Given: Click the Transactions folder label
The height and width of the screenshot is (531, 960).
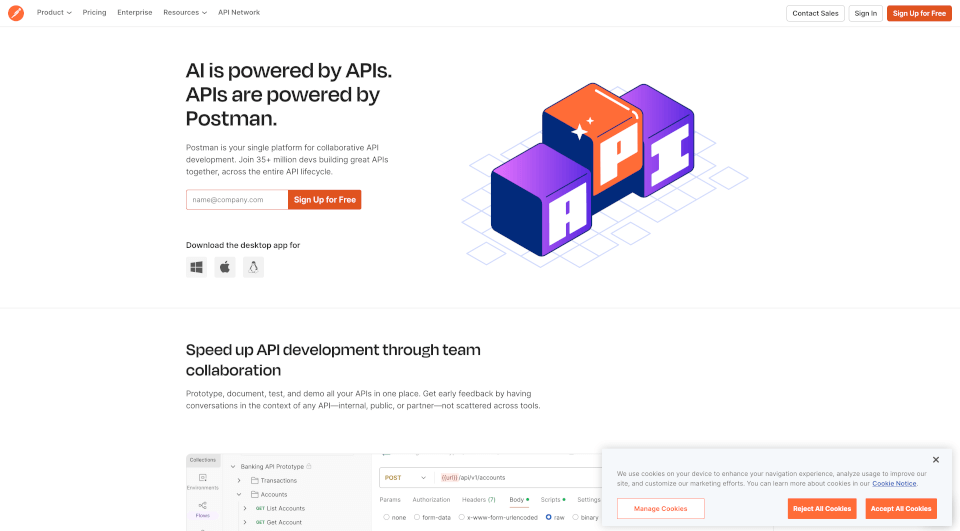Looking at the screenshot, I should point(279,481).
